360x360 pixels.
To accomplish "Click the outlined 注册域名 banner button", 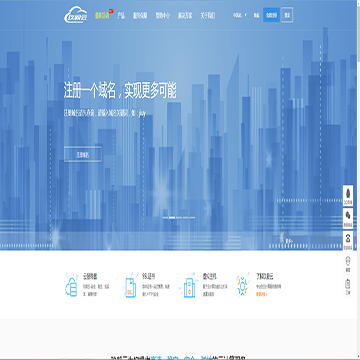I will point(83,154).
